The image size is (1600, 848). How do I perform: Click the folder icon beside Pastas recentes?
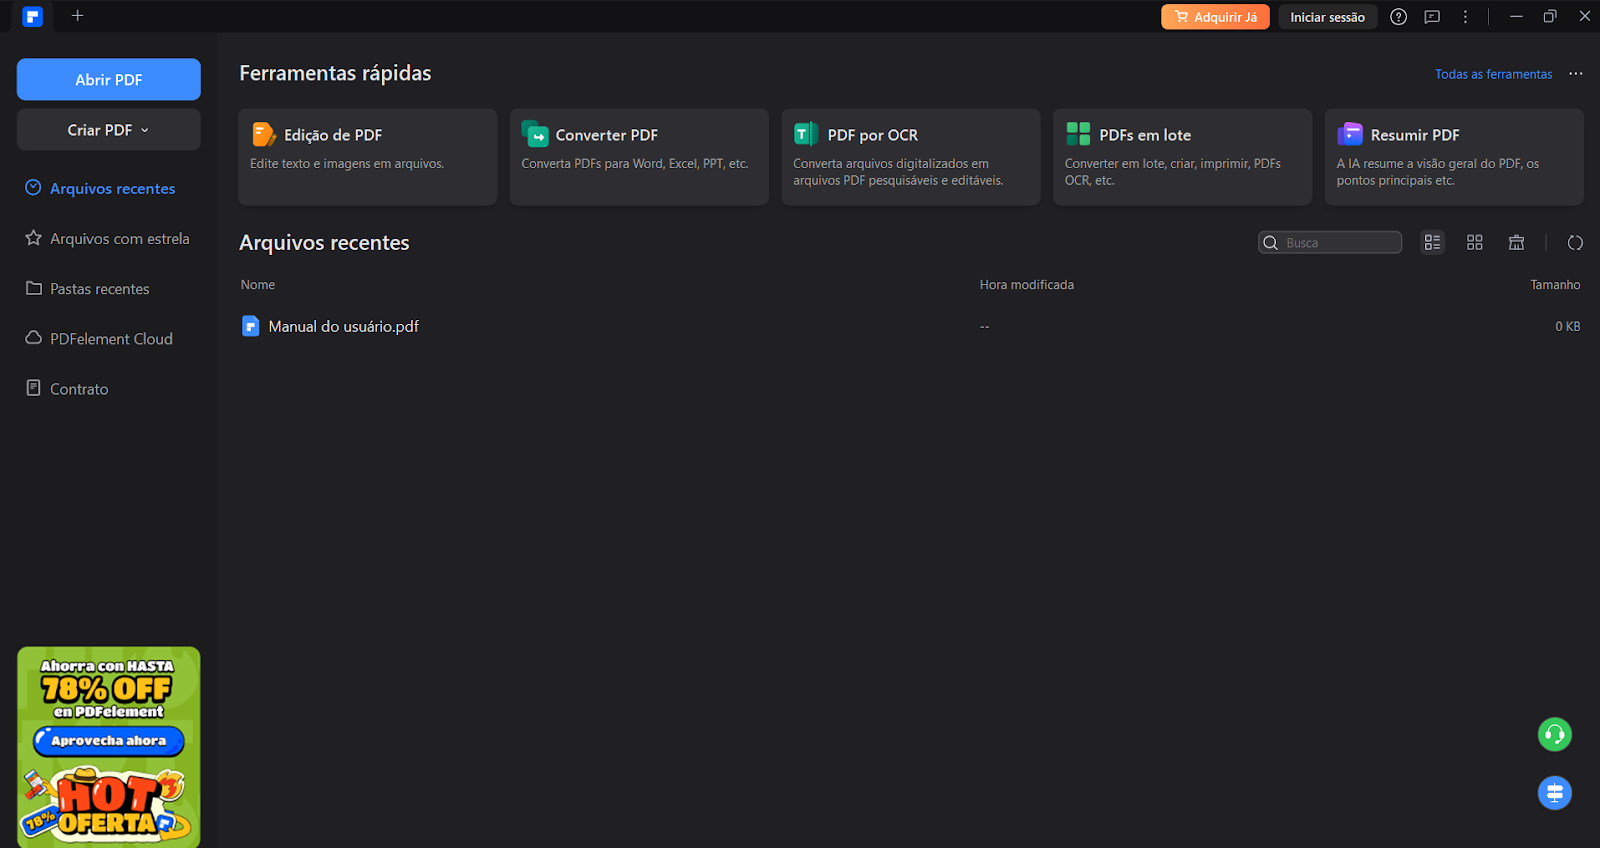(33, 288)
